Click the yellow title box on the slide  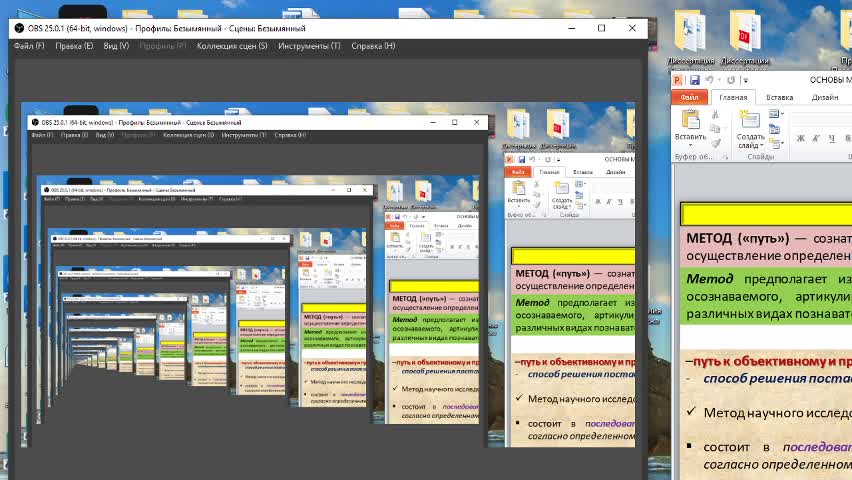coord(767,214)
